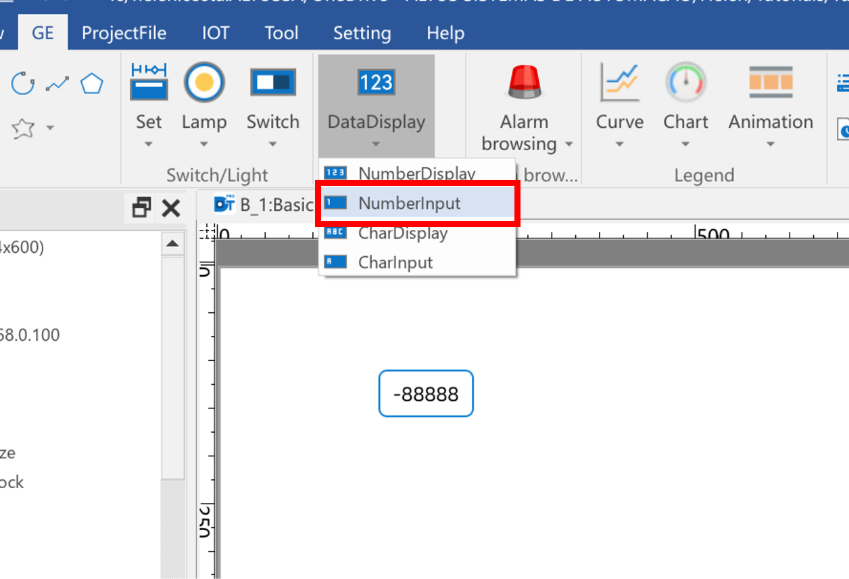Viewport: 849px width, 579px height.
Task: Expand the Switch dropdown arrow
Action: click(272, 144)
